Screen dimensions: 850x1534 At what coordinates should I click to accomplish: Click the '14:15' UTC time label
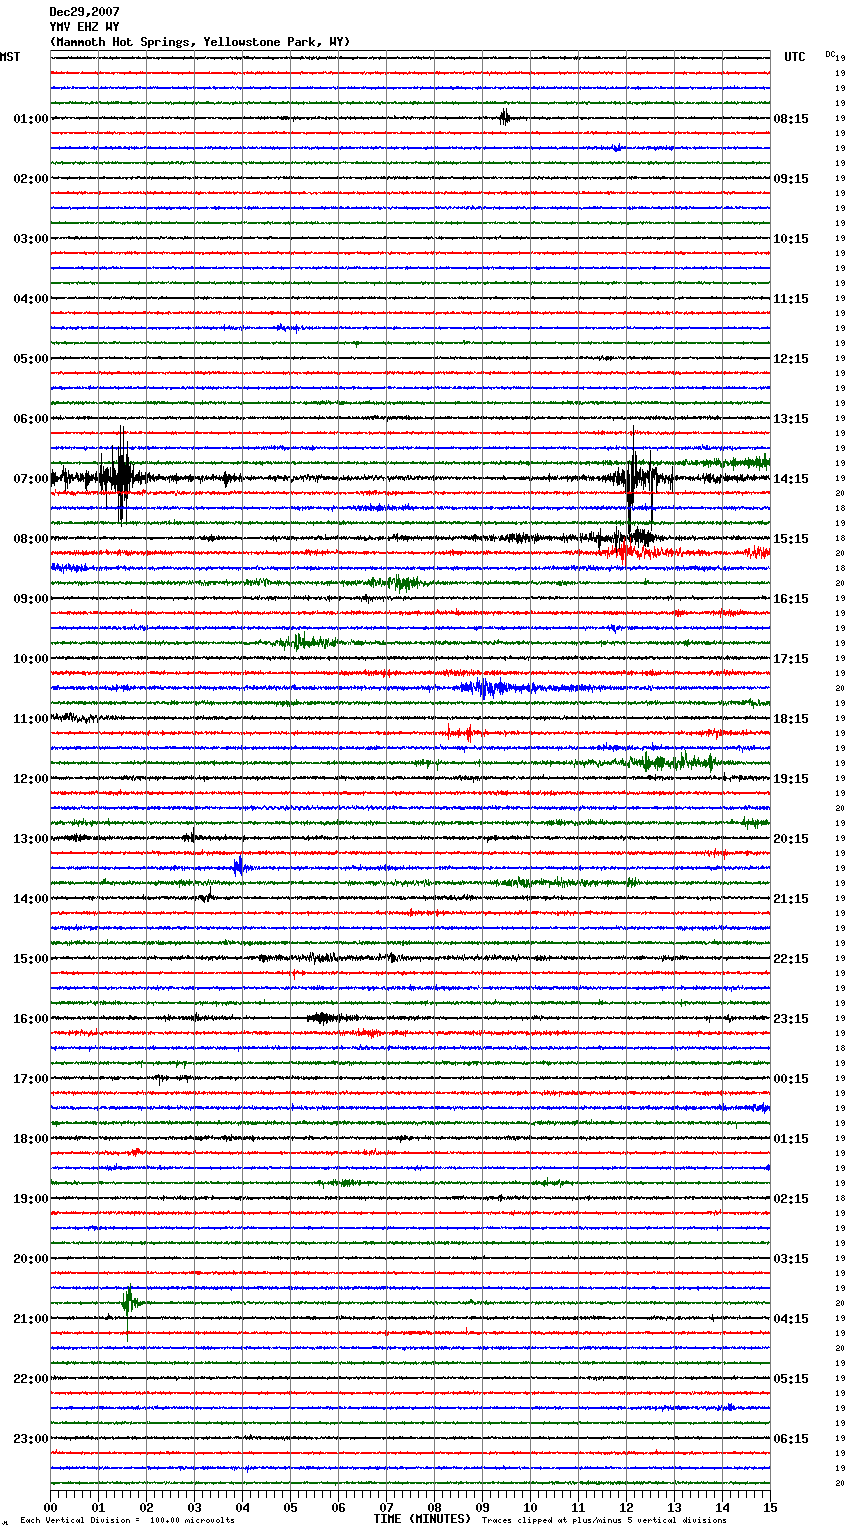click(x=791, y=479)
